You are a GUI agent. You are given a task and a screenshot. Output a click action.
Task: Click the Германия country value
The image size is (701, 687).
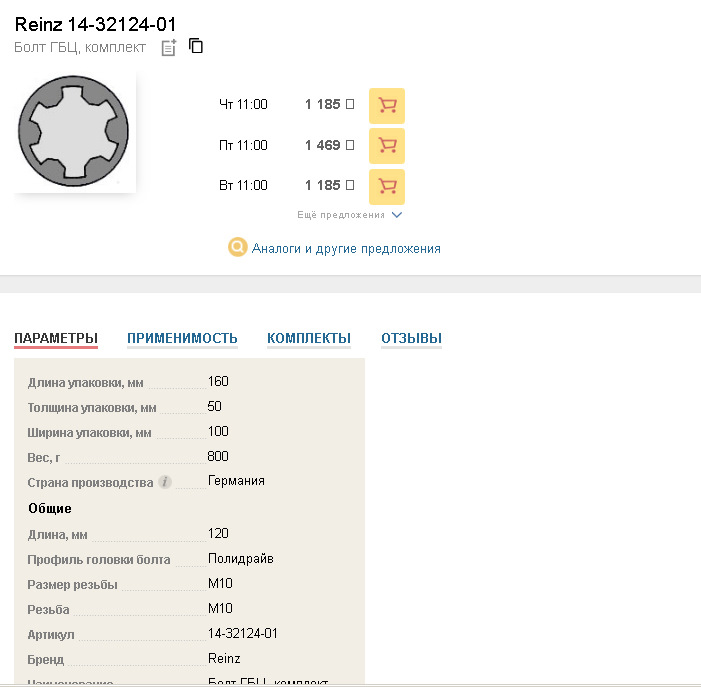236,481
